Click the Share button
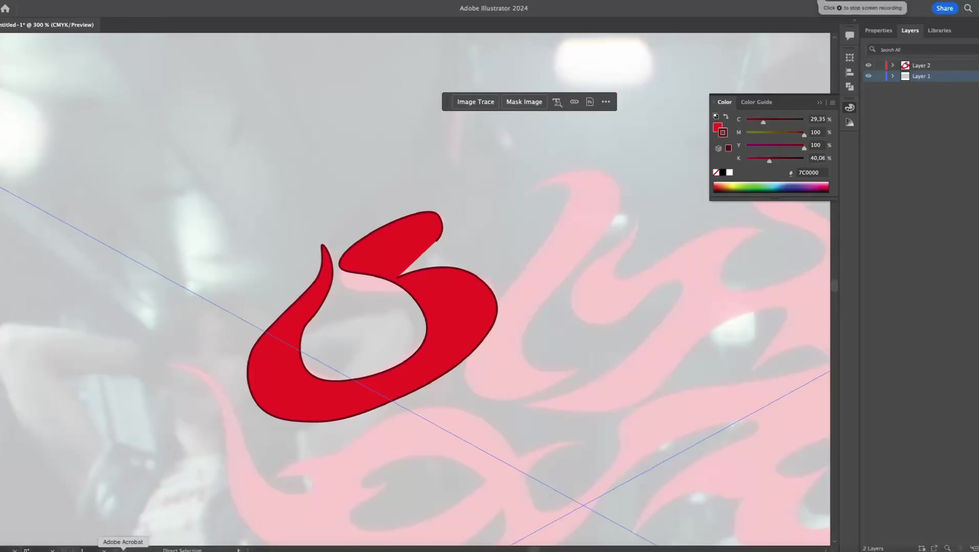 coord(944,8)
